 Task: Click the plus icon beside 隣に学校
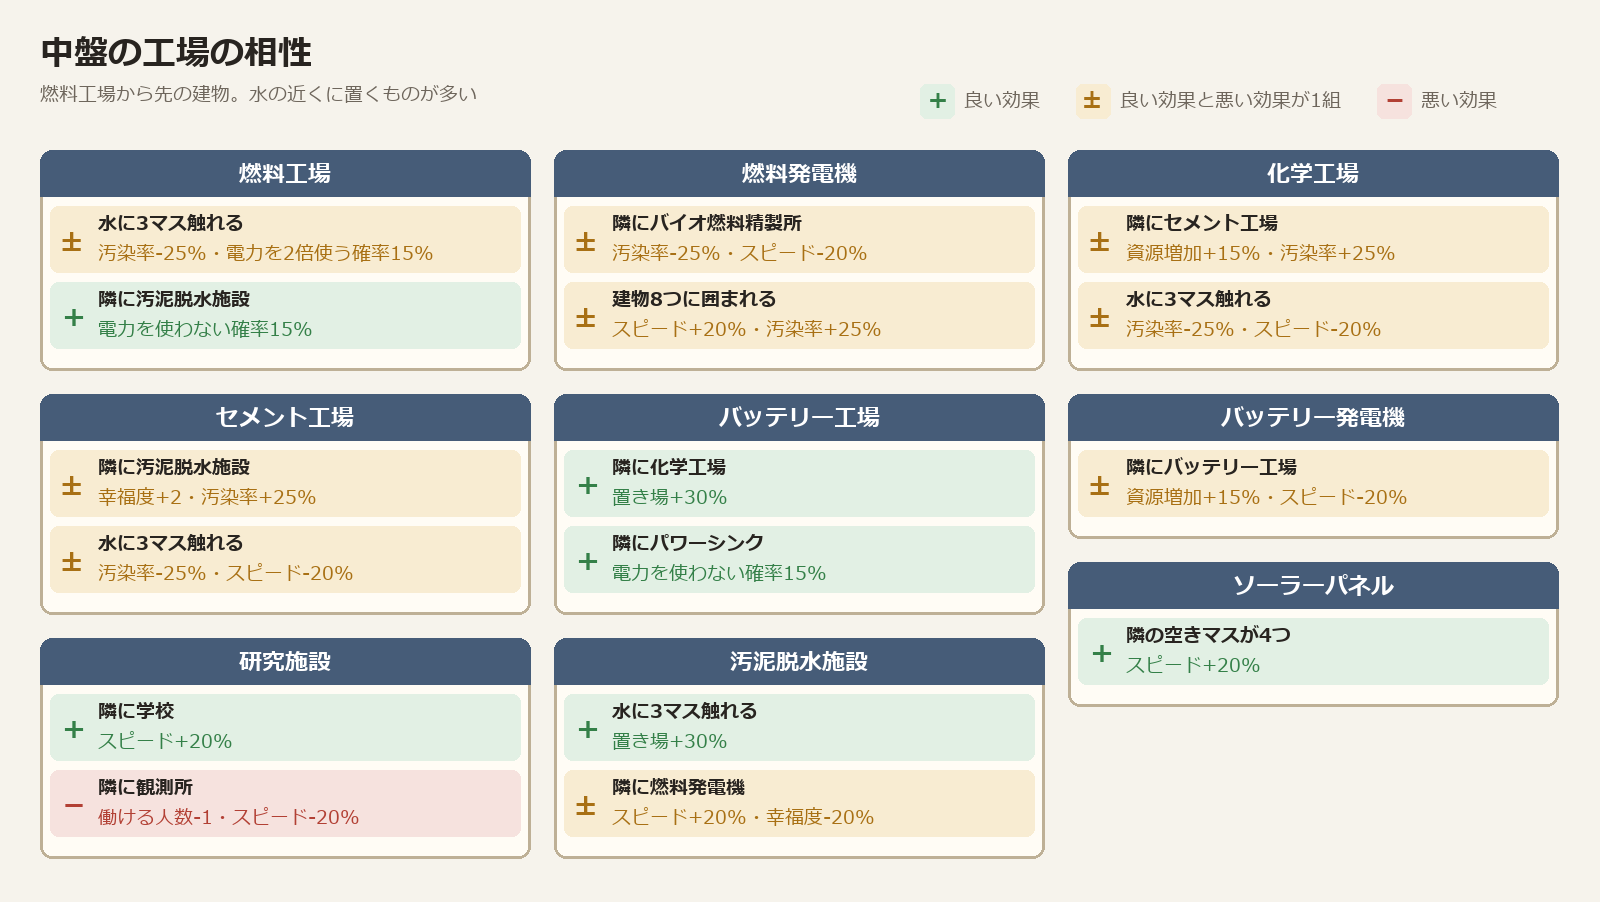tap(74, 729)
